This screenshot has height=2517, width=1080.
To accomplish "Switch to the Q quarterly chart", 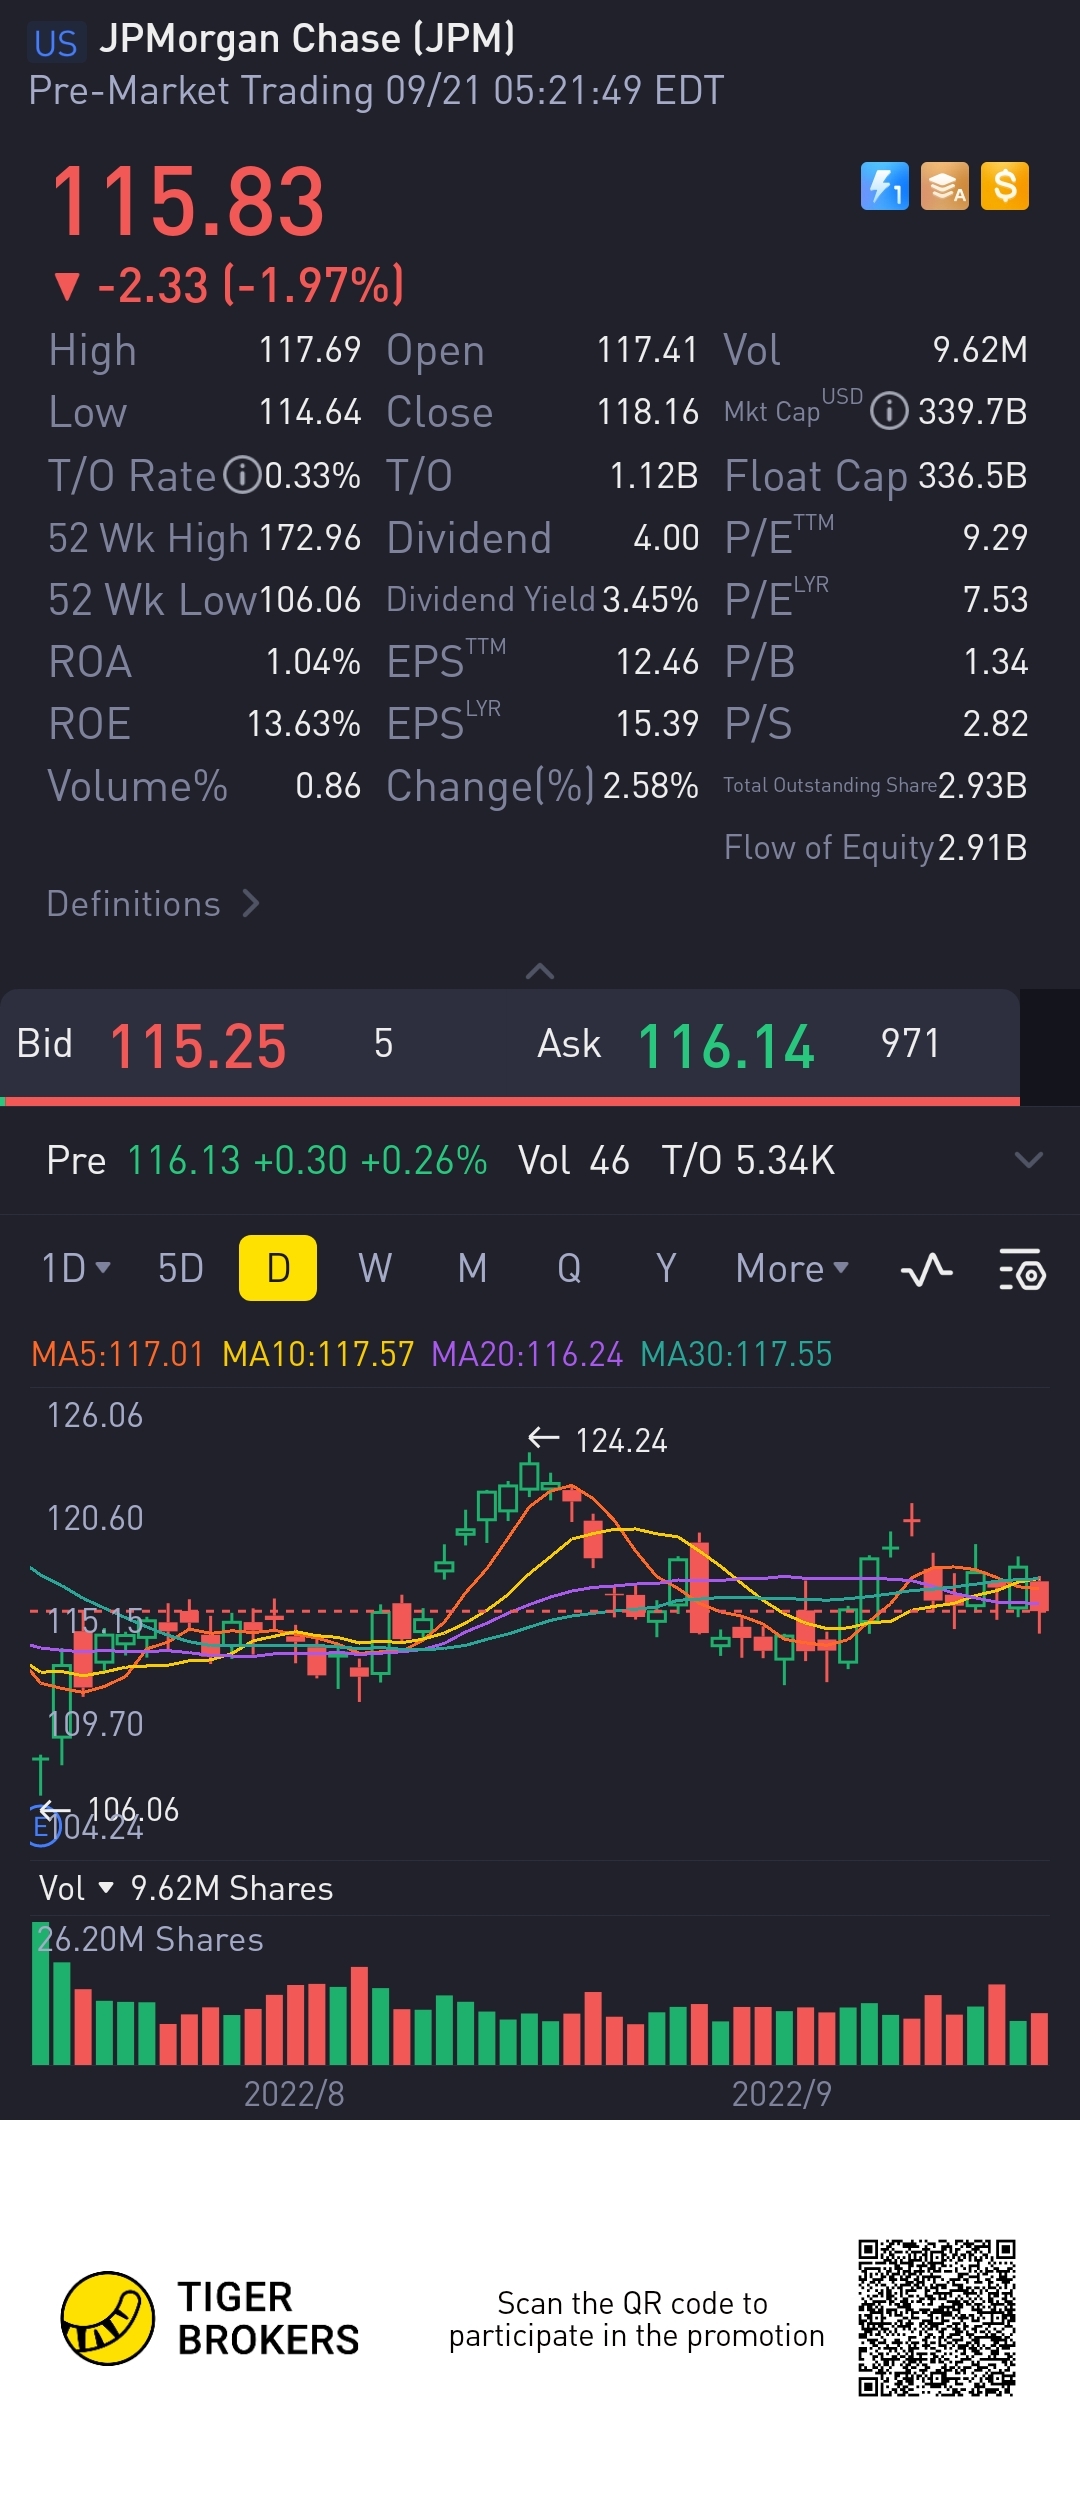I will [569, 1268].
